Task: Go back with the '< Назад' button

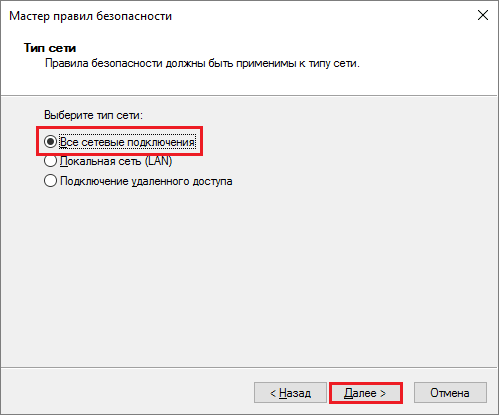Action: pyautogui.click(x=290, y=393)
